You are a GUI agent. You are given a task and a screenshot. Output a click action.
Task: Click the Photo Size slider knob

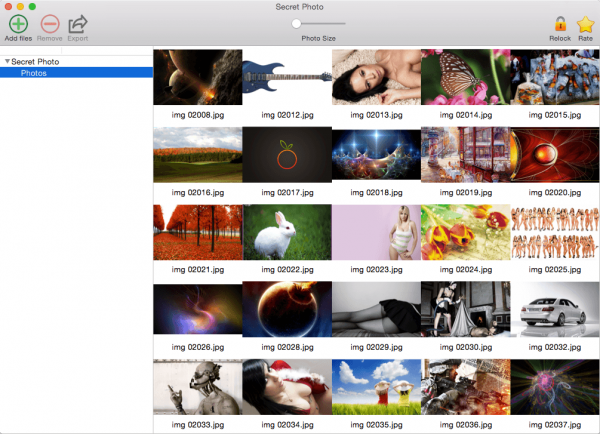pos(296,24)
